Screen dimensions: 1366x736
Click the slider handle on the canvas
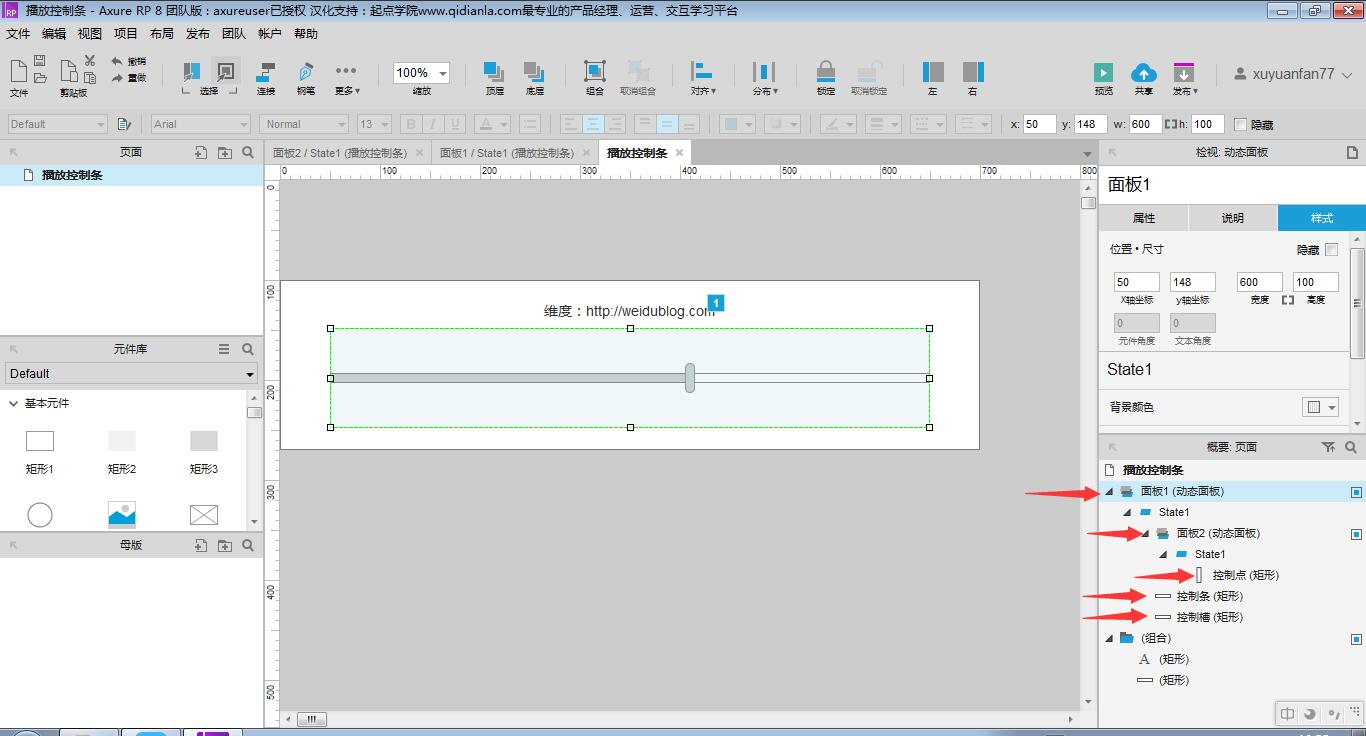690,378
